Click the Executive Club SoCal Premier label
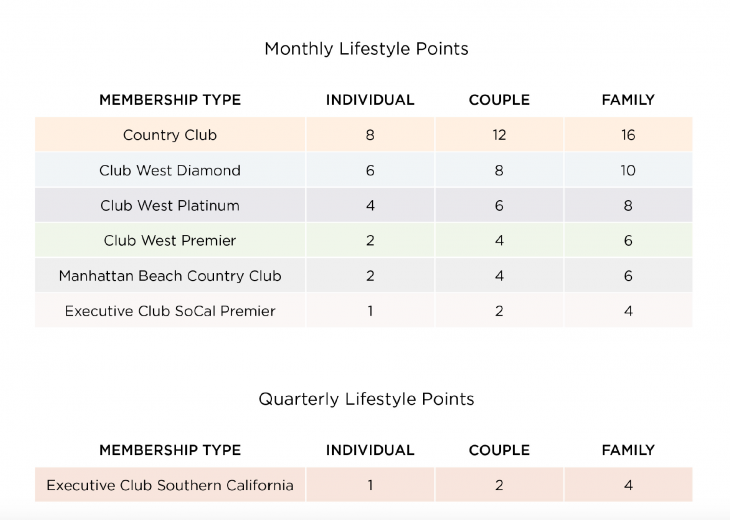730x520 pixels. click(170, 311)
